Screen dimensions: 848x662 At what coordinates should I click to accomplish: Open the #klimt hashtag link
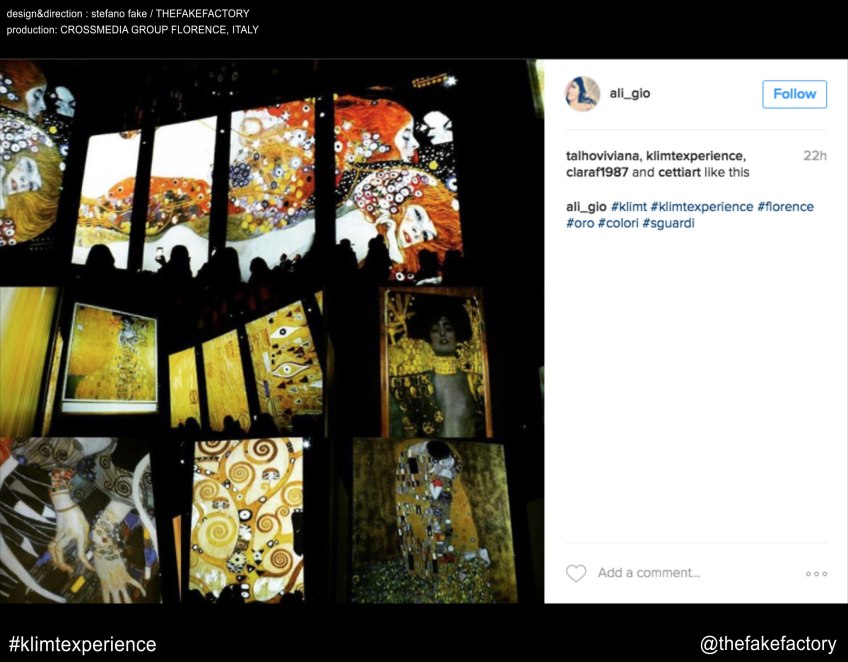click(x=628, y=207)
